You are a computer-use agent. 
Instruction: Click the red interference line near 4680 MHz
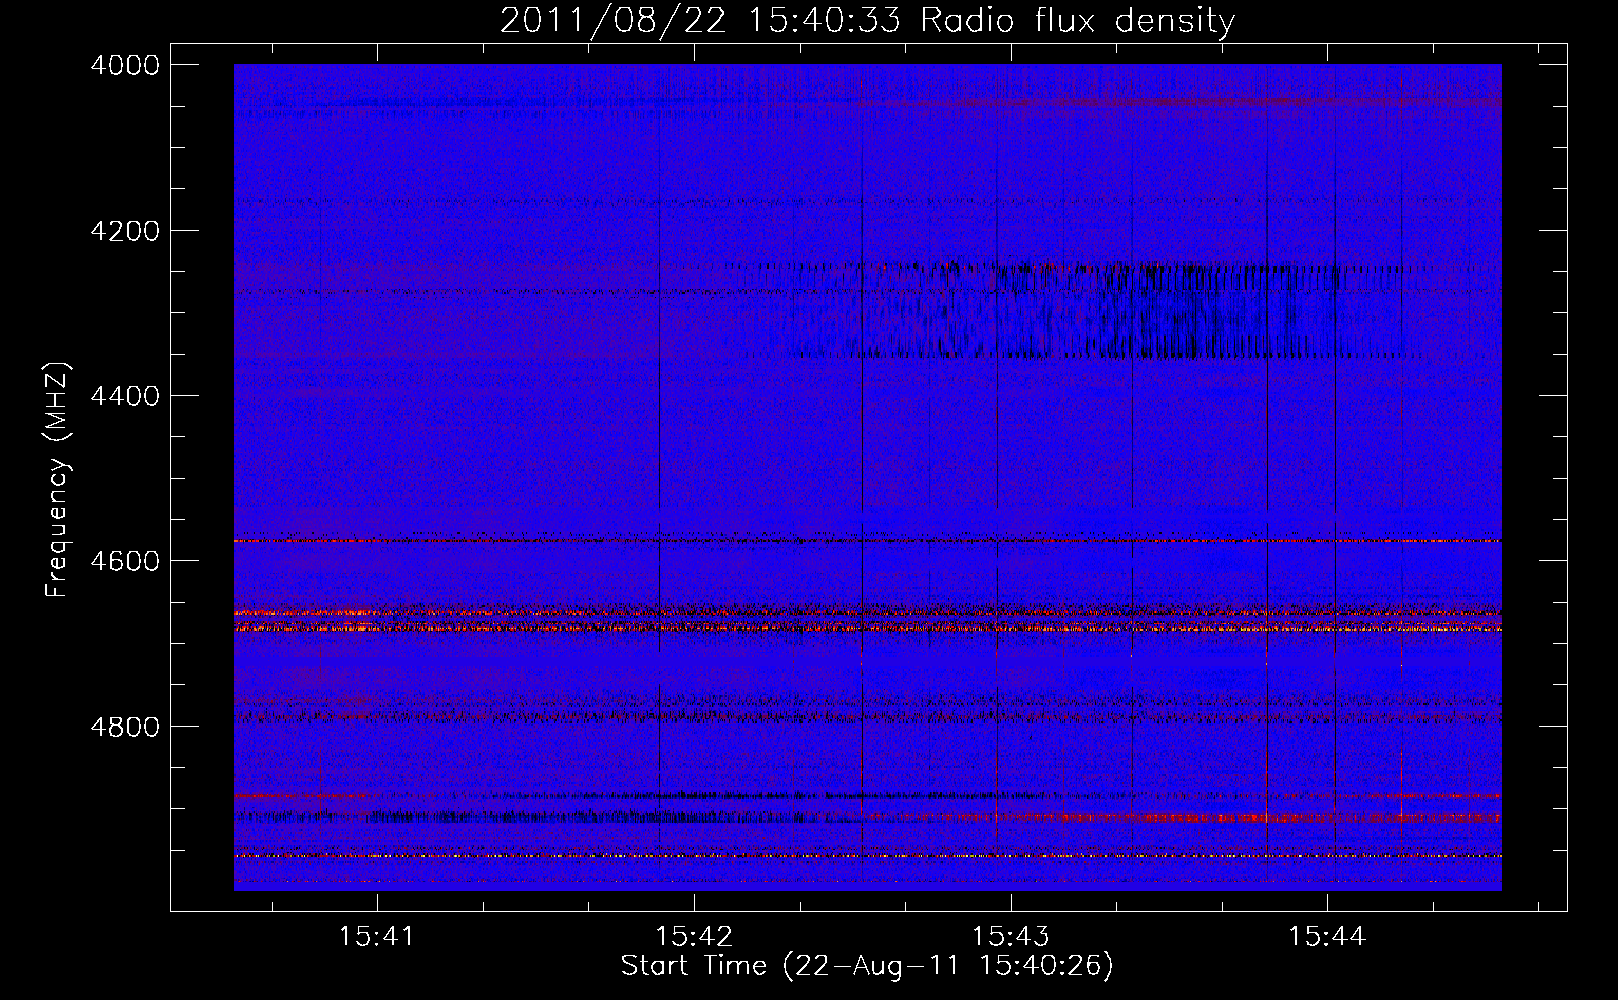867,629
